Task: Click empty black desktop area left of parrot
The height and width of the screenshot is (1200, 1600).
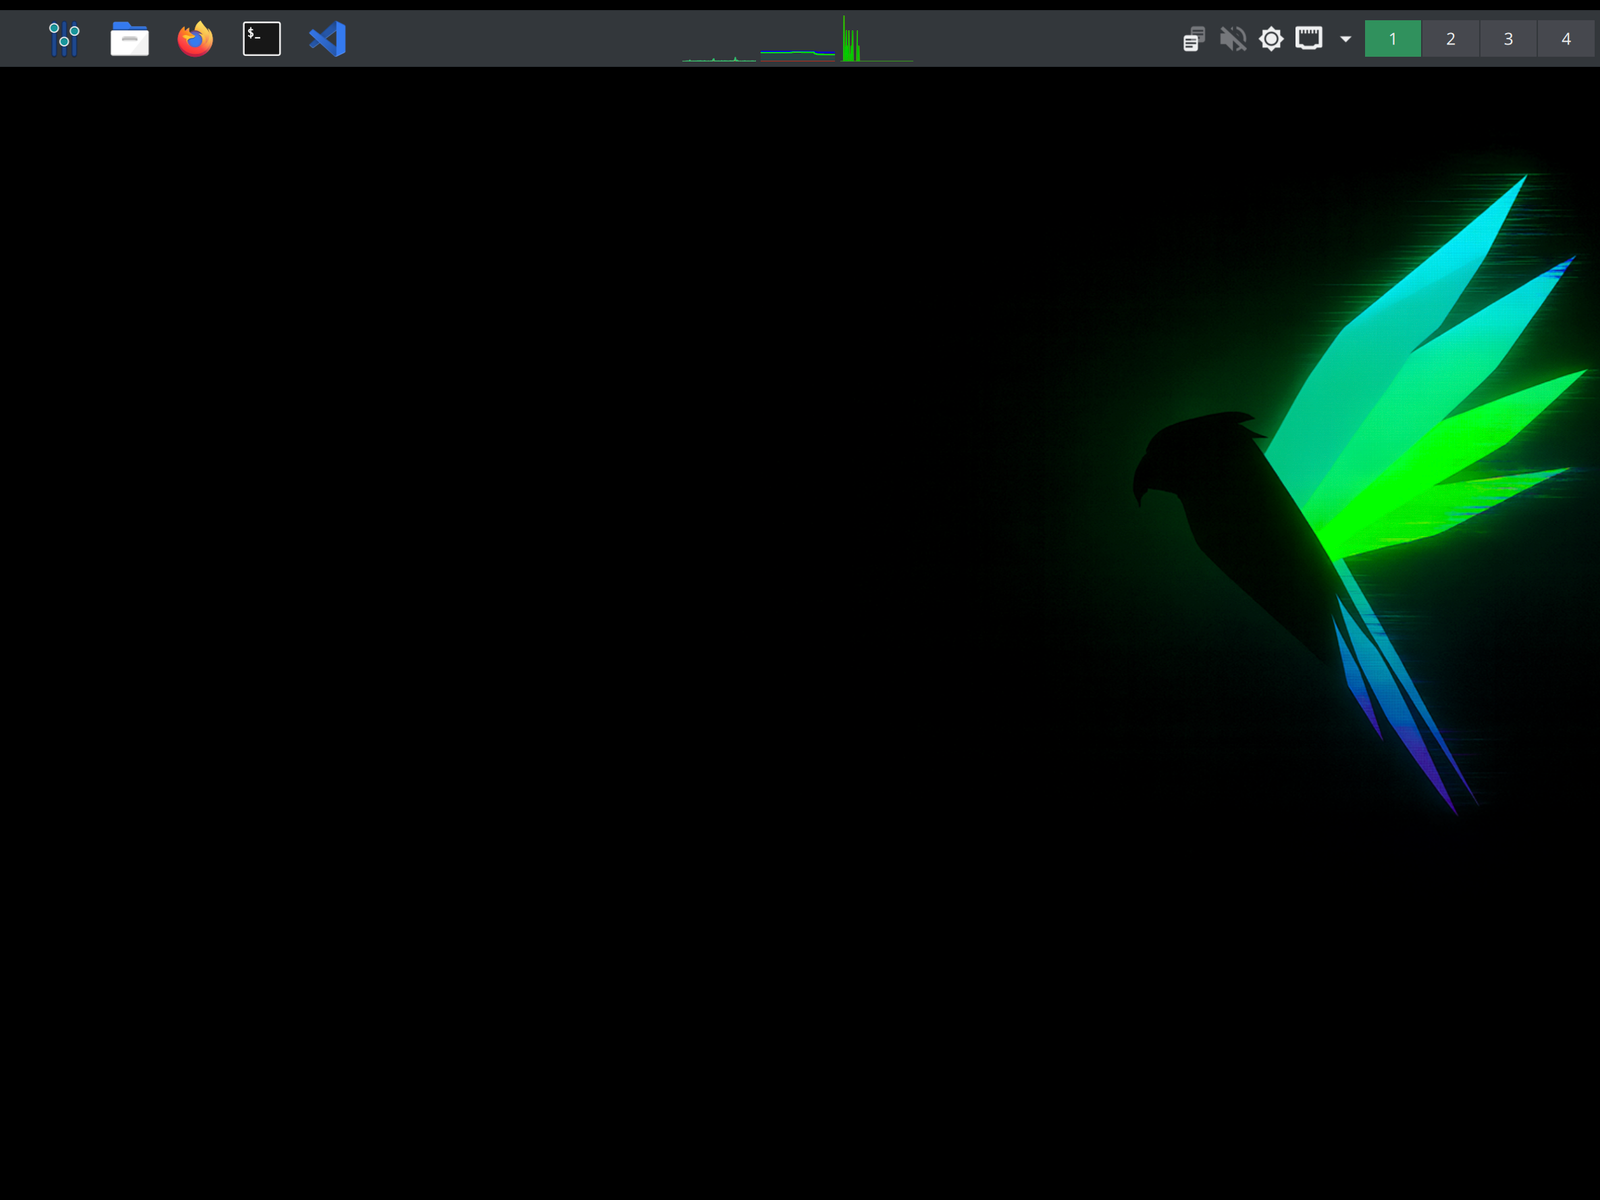Action: pyautogui.click(x=500, y=600)
